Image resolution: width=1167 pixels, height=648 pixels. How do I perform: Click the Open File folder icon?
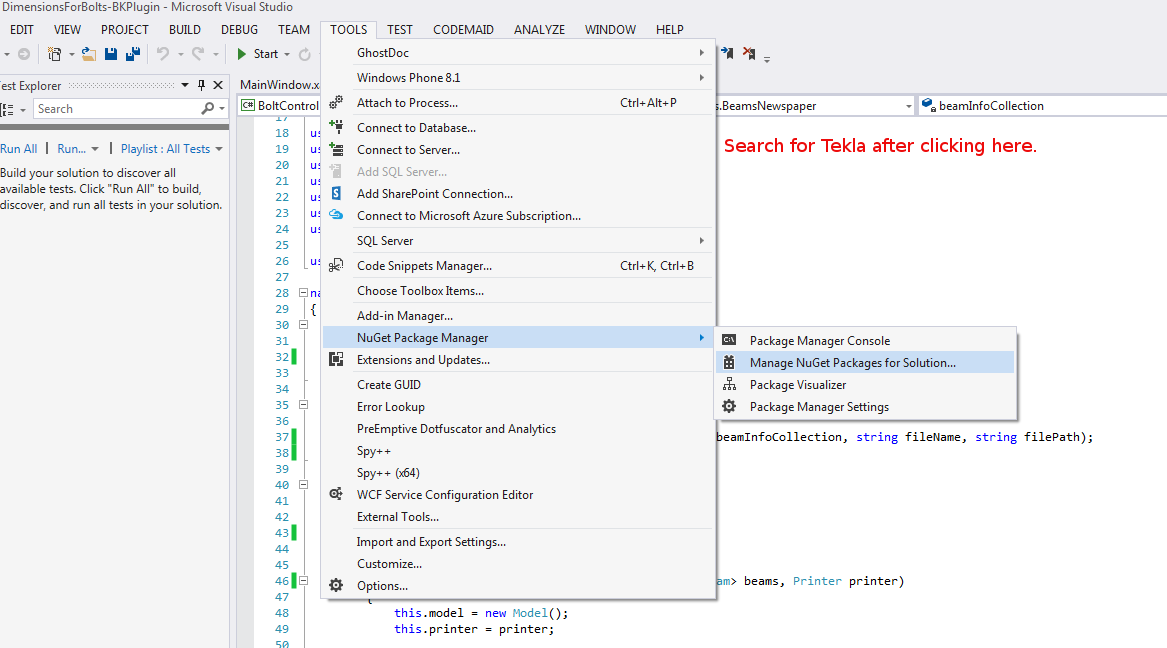point(89,54)
